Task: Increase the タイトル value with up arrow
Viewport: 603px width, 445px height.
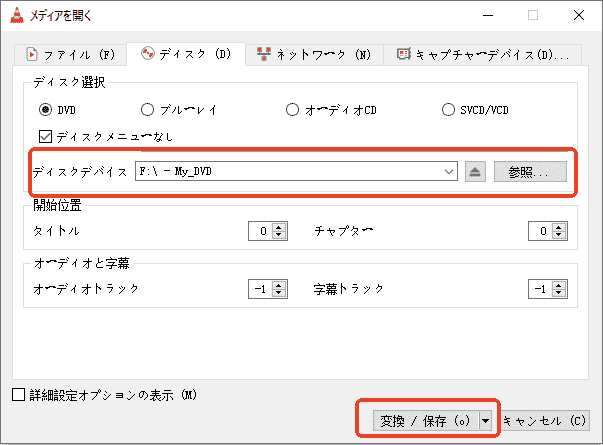Action: (x=279, y=227)
